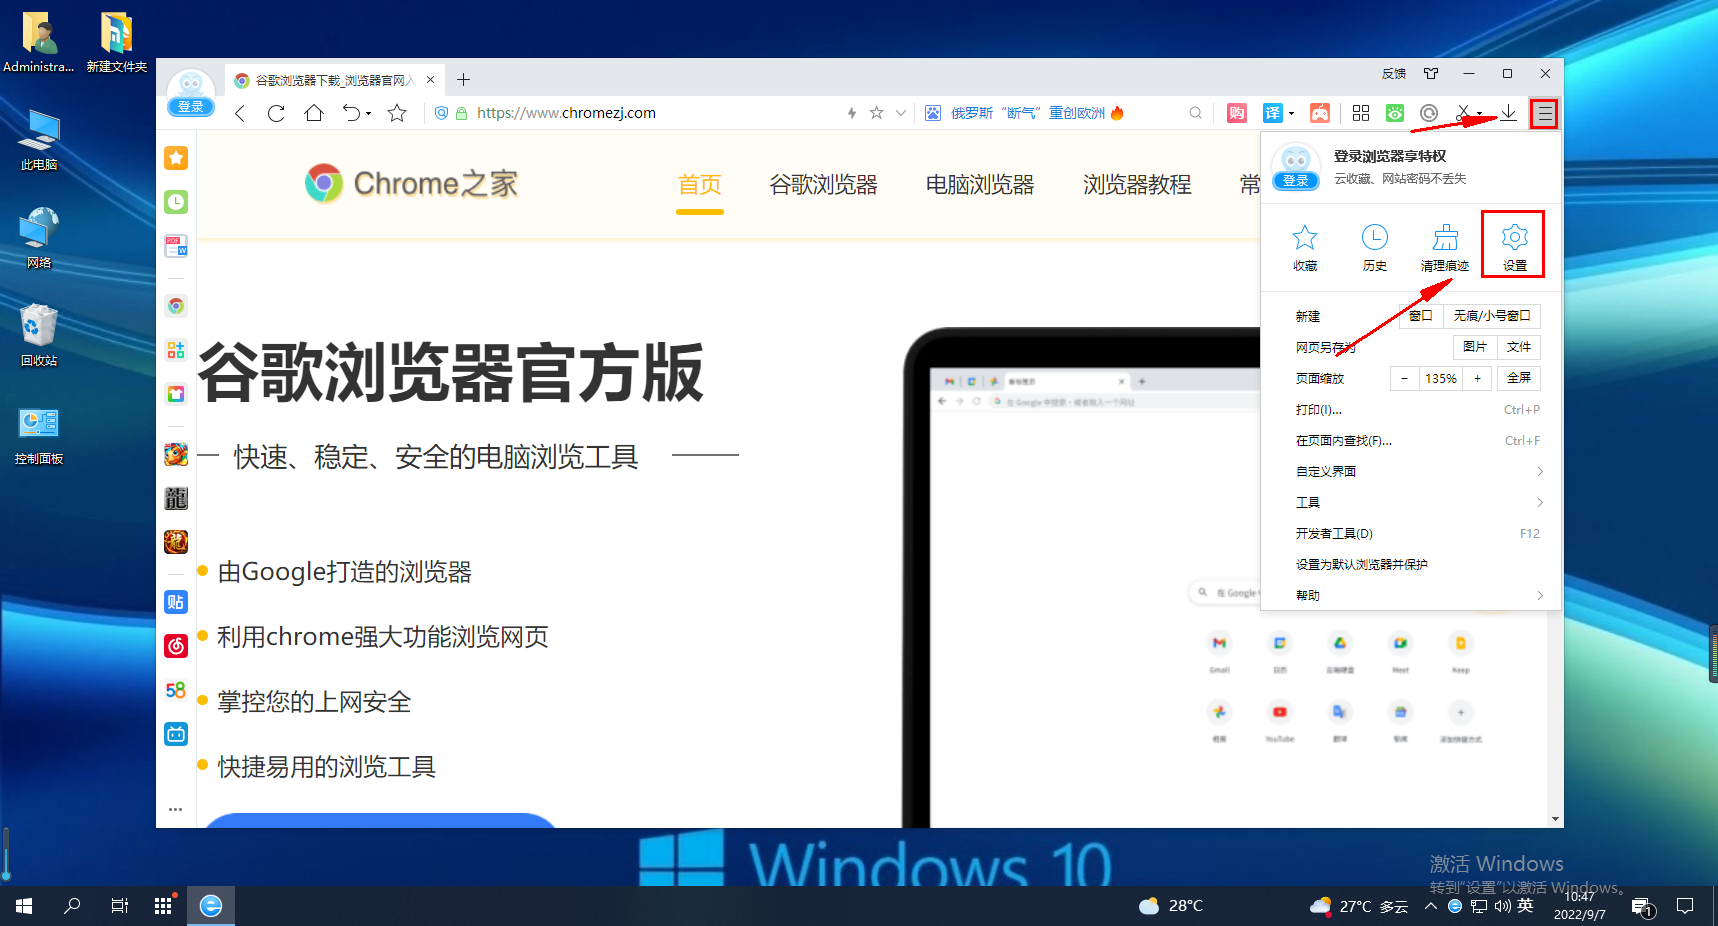Click the lightning speed-mode icon
Screen dimensions: 1718x926
(x=852, y=113)
